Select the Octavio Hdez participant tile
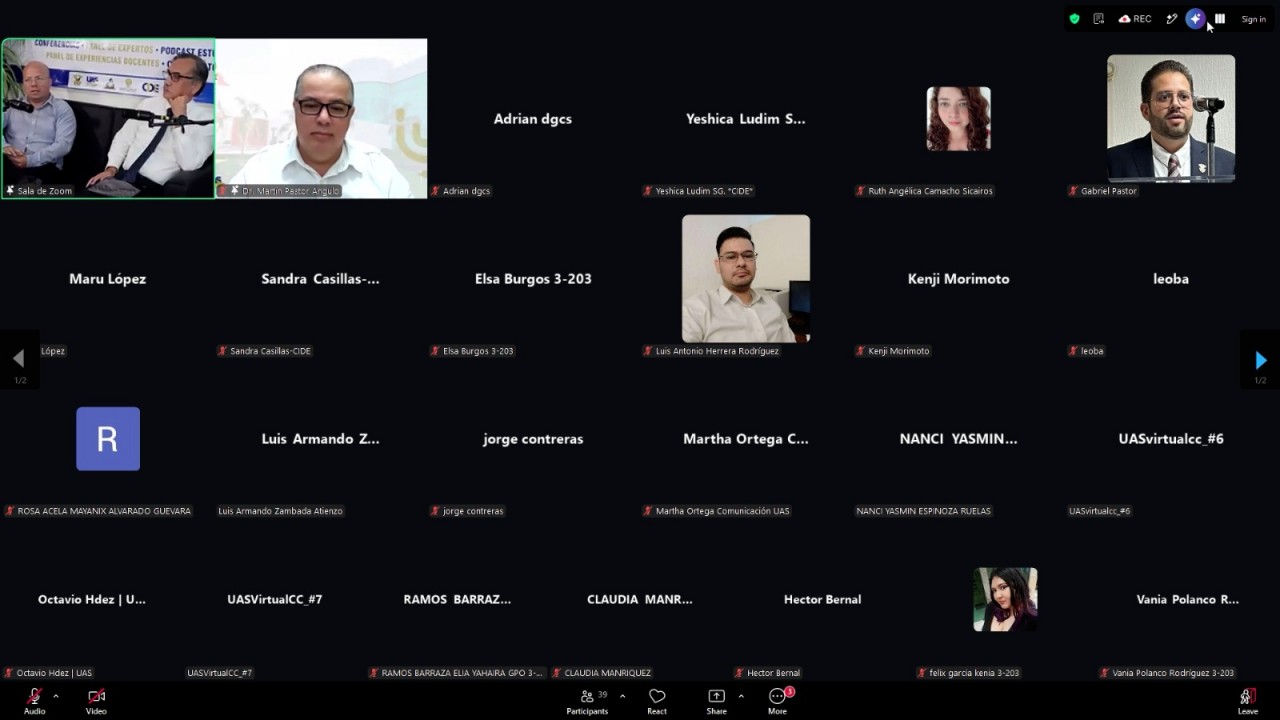Image resolution: width=1280 pixels, height=720 pixels. tap(92, 599)
